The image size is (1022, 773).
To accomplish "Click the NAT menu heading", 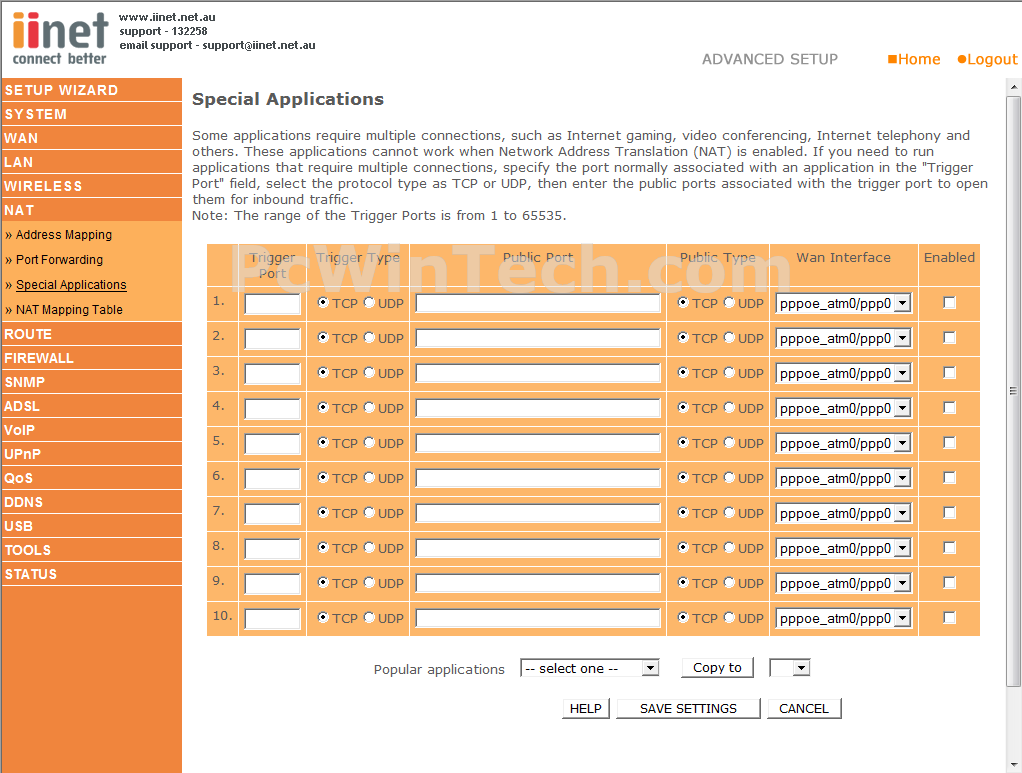I will tap(91, 211).
